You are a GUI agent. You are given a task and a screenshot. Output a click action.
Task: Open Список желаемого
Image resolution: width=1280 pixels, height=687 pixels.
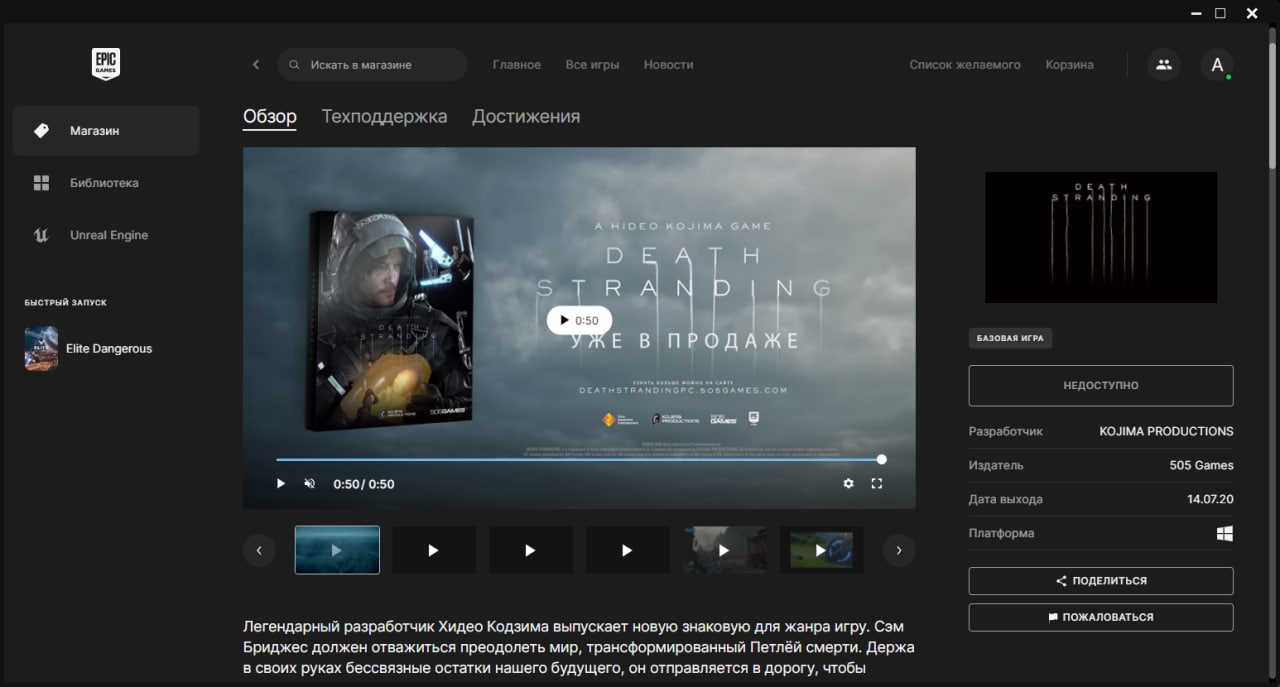[965, 64]
